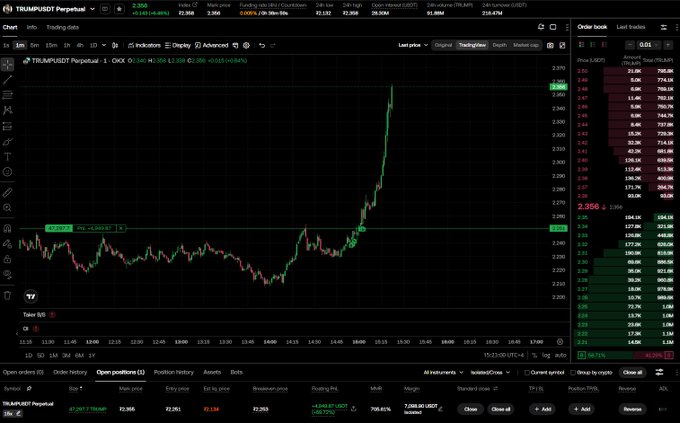The height and width of the screenshot is (423, 680).
Task: Open the forecasting and measurement tools
Action: pos(7,126)
